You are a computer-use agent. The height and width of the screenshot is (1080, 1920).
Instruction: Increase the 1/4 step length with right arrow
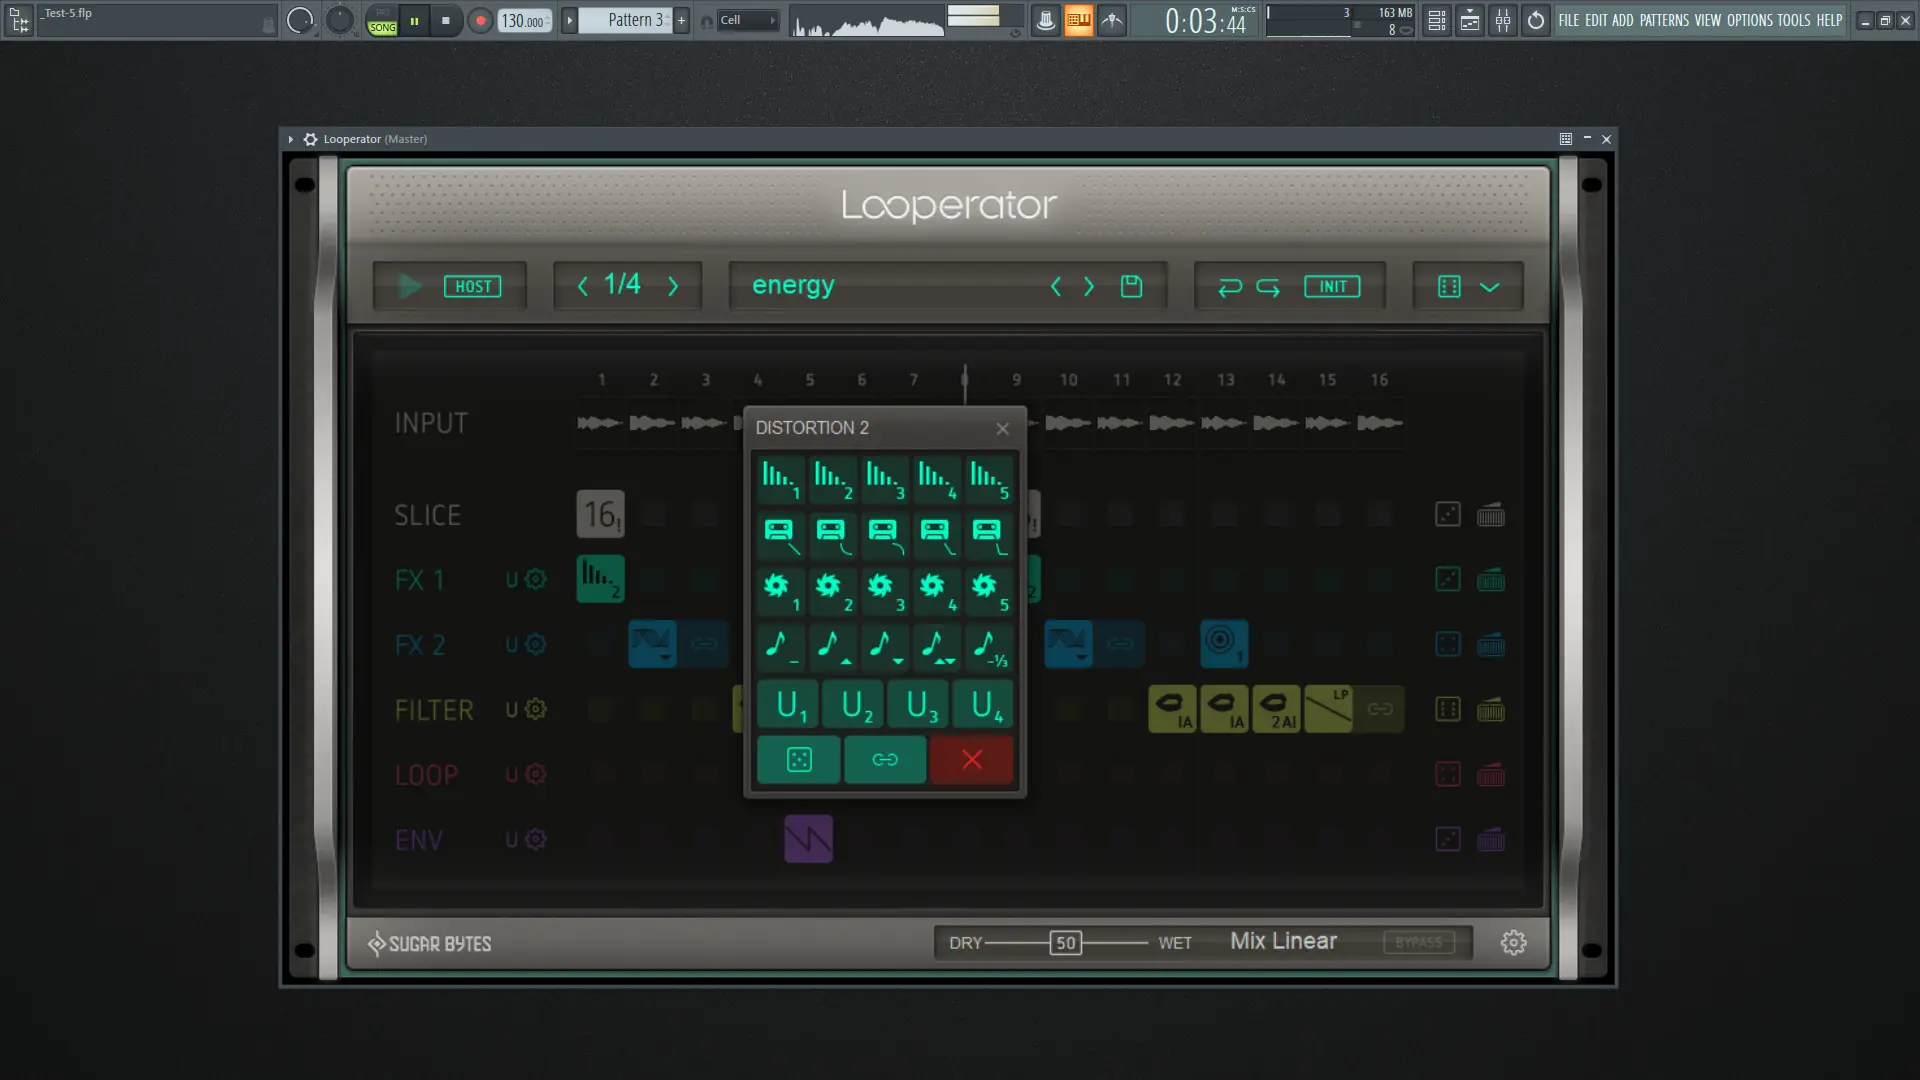(673, 287)
